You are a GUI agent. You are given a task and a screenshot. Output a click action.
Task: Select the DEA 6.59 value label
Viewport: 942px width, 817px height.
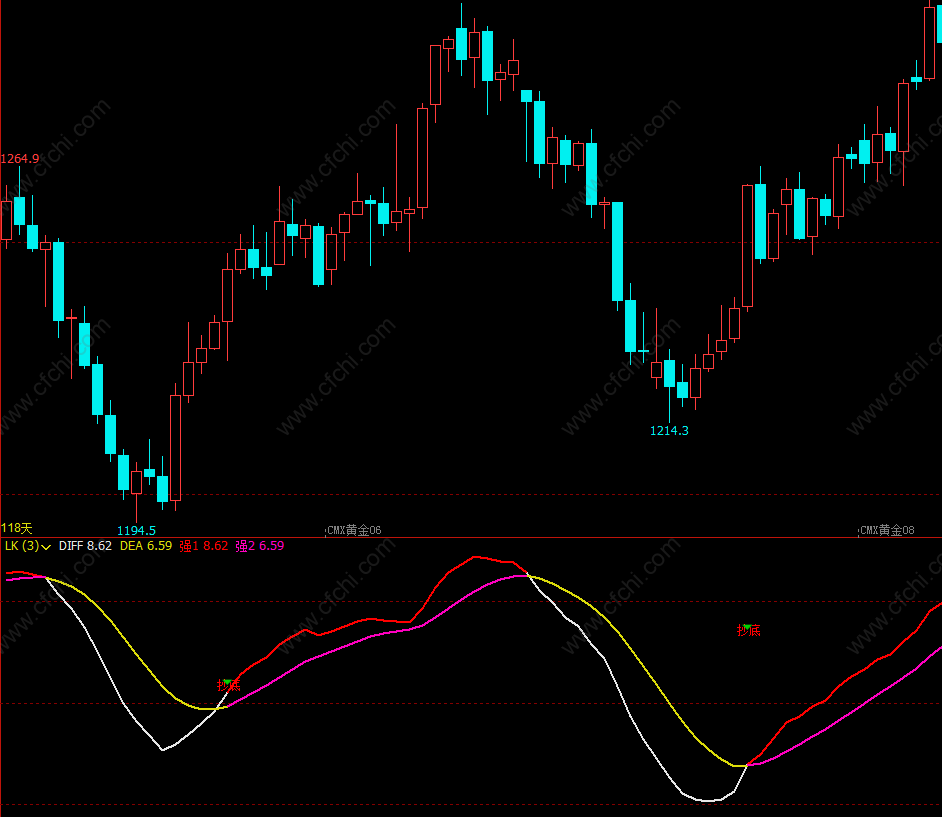146,545
